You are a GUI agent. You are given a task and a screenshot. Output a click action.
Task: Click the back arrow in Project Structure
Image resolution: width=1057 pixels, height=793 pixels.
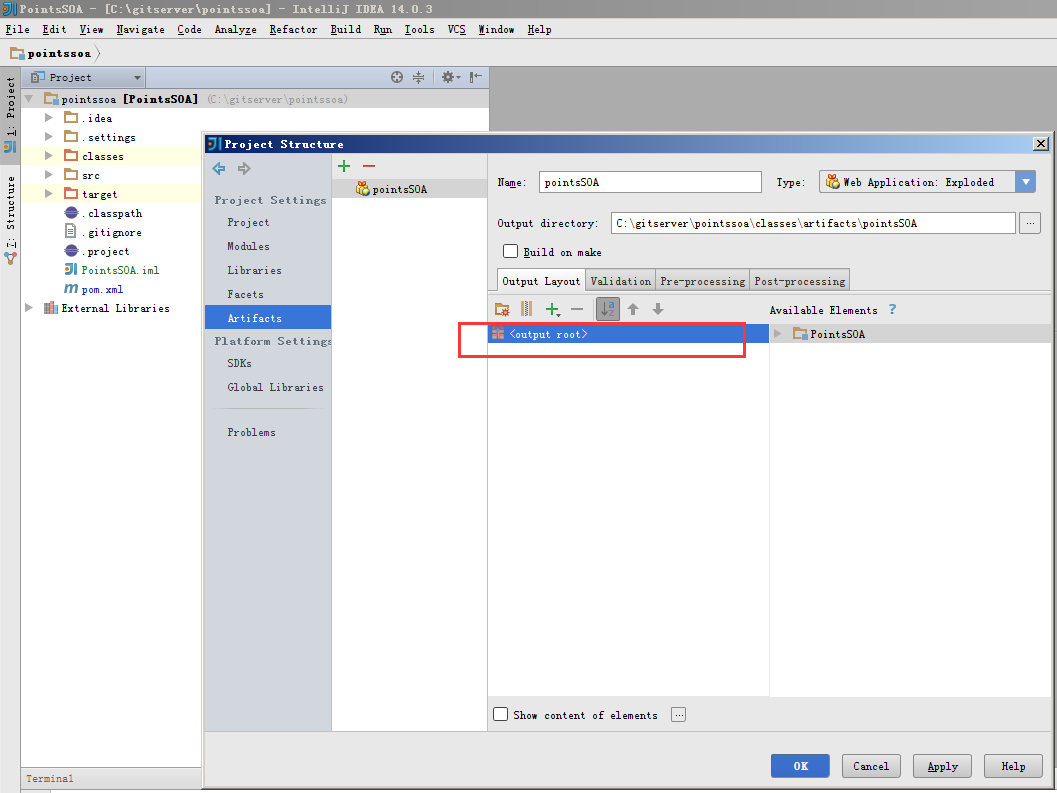[219, 169]
